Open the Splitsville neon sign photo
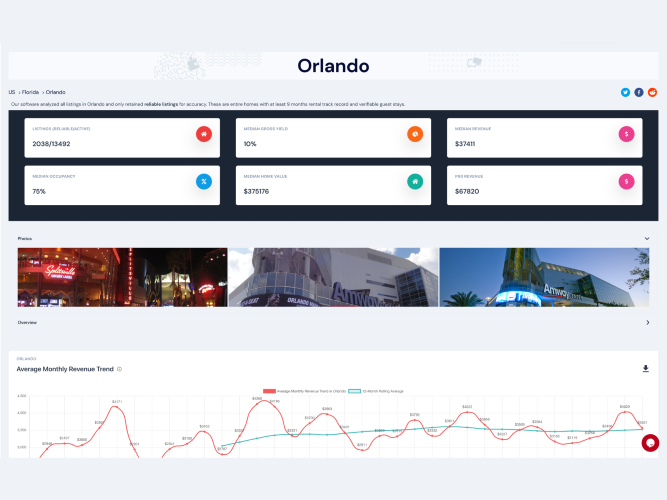 point(123,277)
